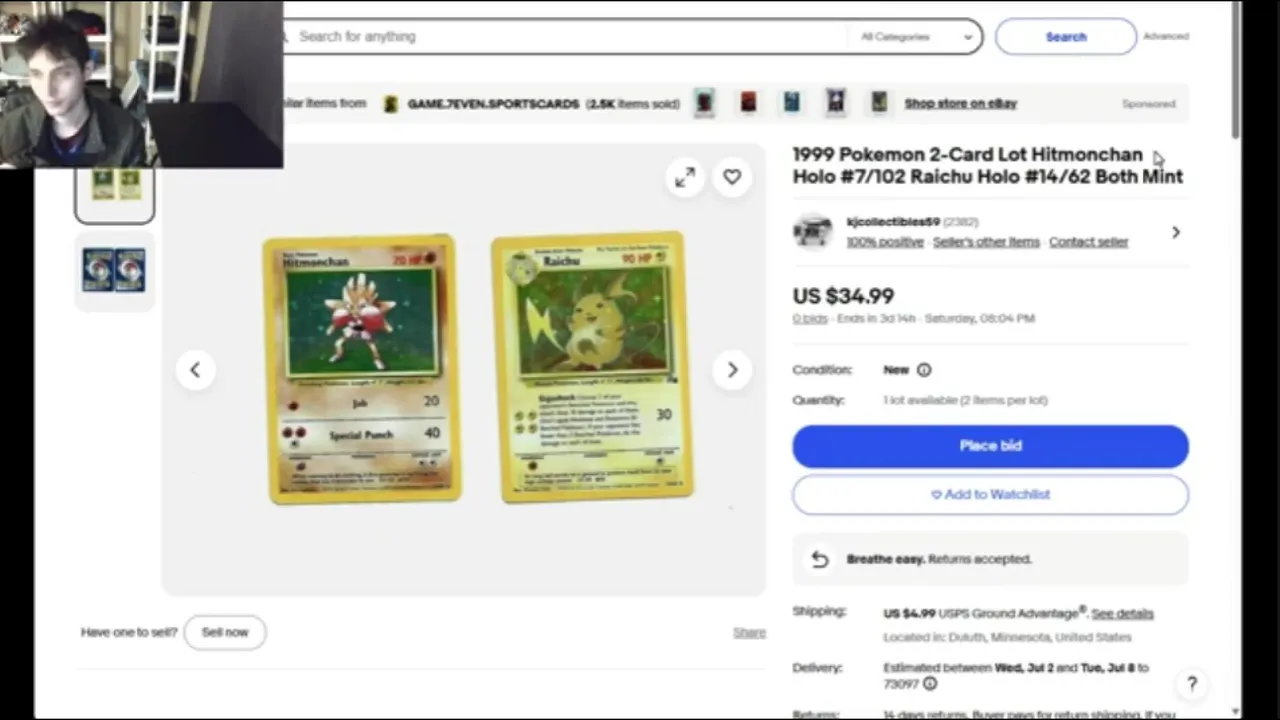
Task: Show next image with right arrow
Action: [732, 370]
